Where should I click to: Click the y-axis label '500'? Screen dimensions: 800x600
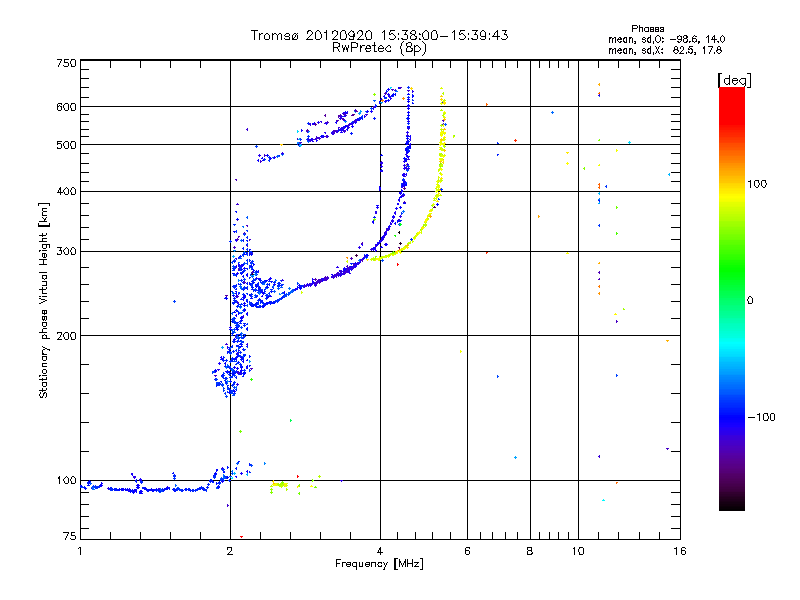click(66, 145)
